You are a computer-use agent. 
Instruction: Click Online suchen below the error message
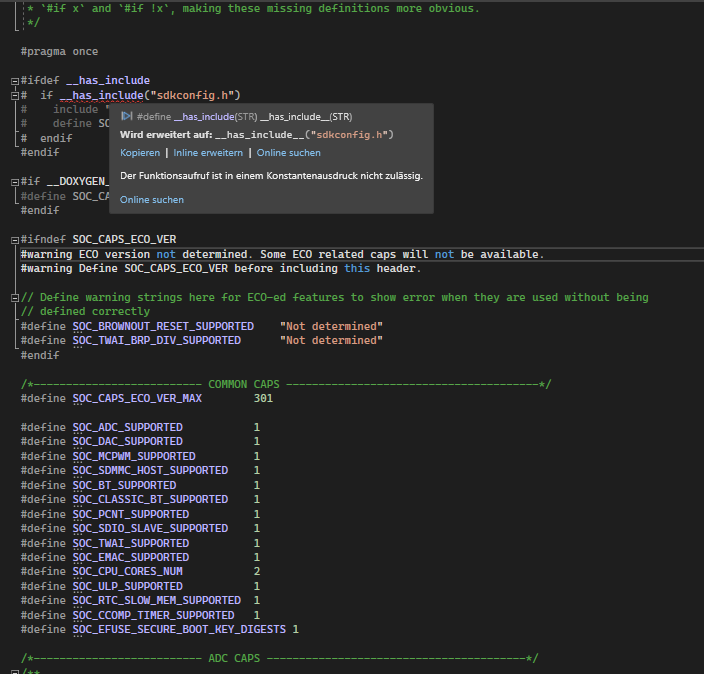(152, 200)
